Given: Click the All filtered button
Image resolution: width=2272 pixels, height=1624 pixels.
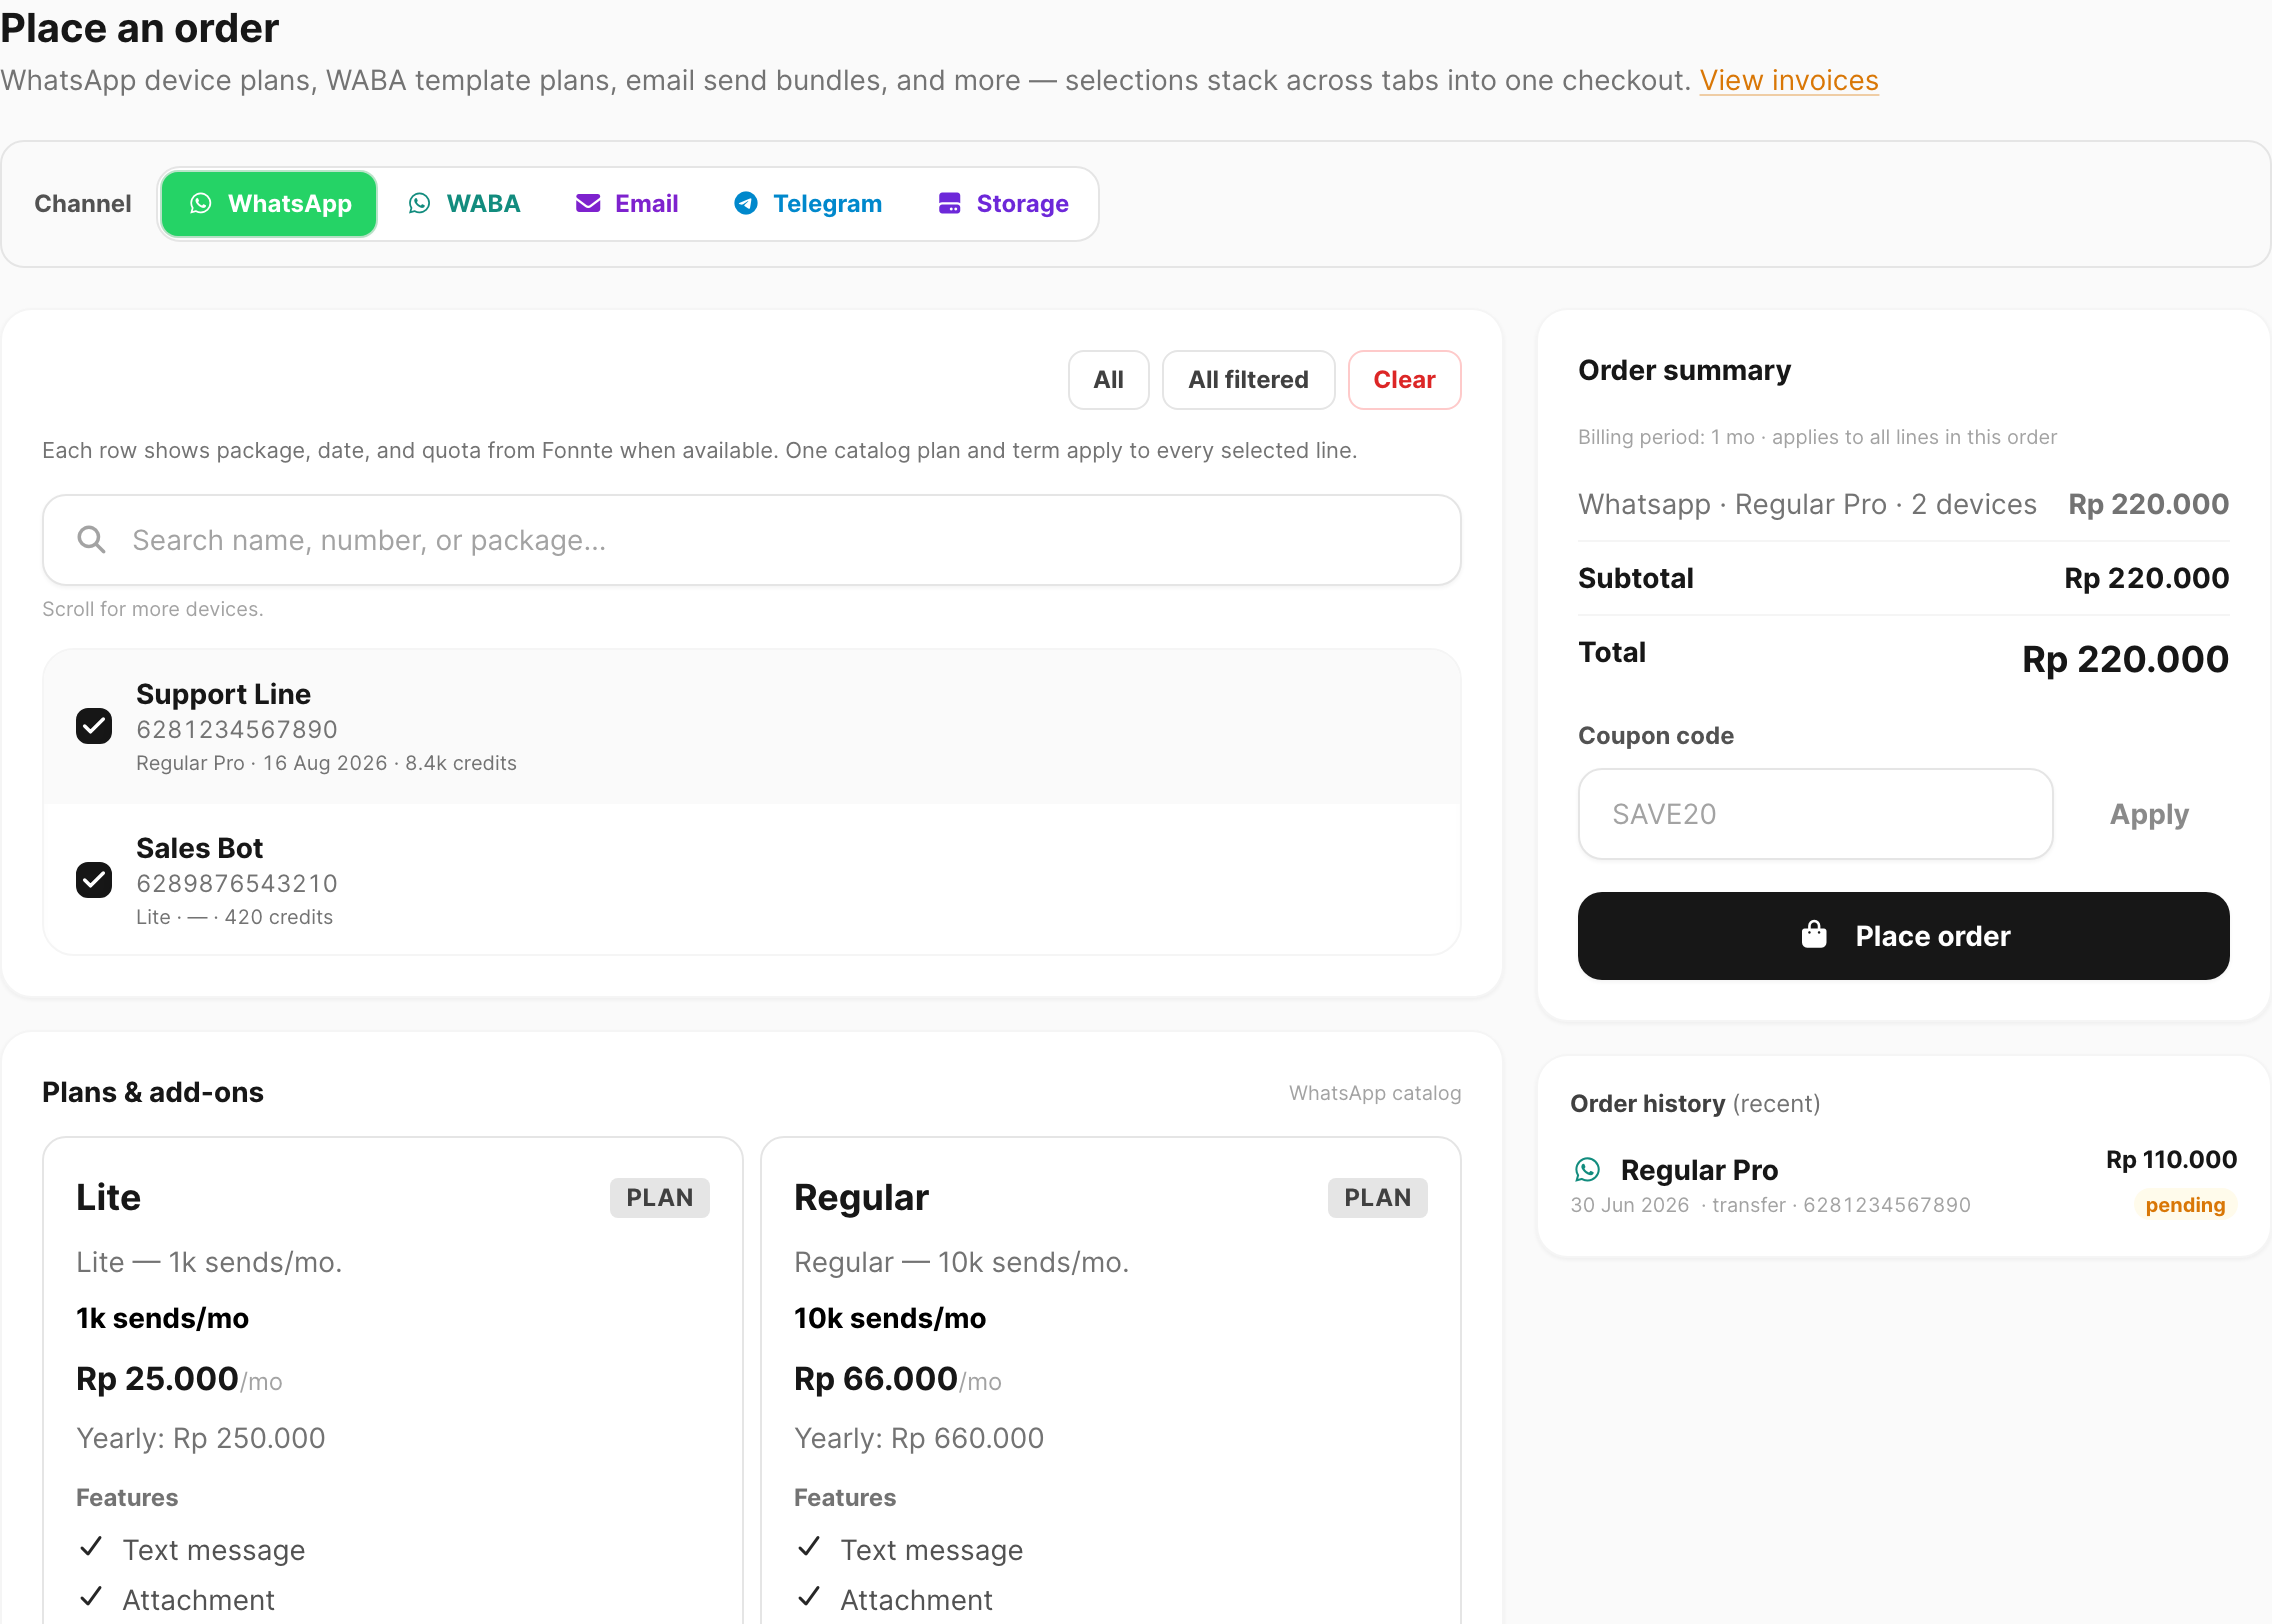Looking at the screenshot, I should [x=1248, y=380].
